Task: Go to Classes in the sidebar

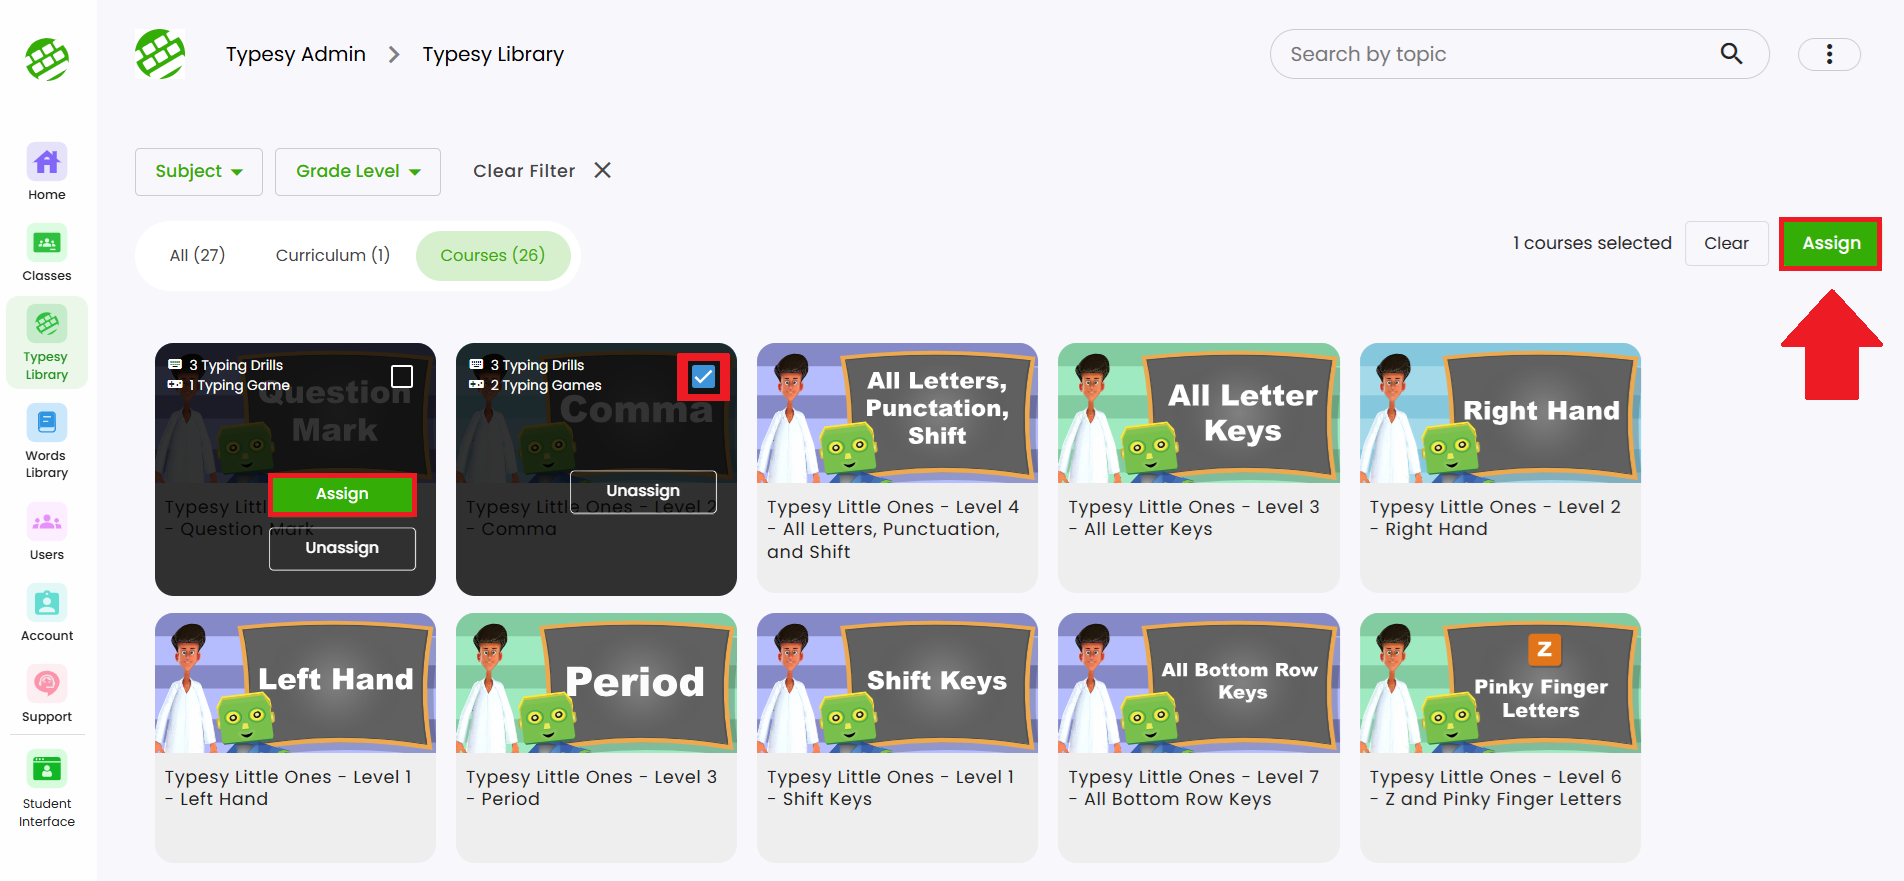Action: [47, 244]
